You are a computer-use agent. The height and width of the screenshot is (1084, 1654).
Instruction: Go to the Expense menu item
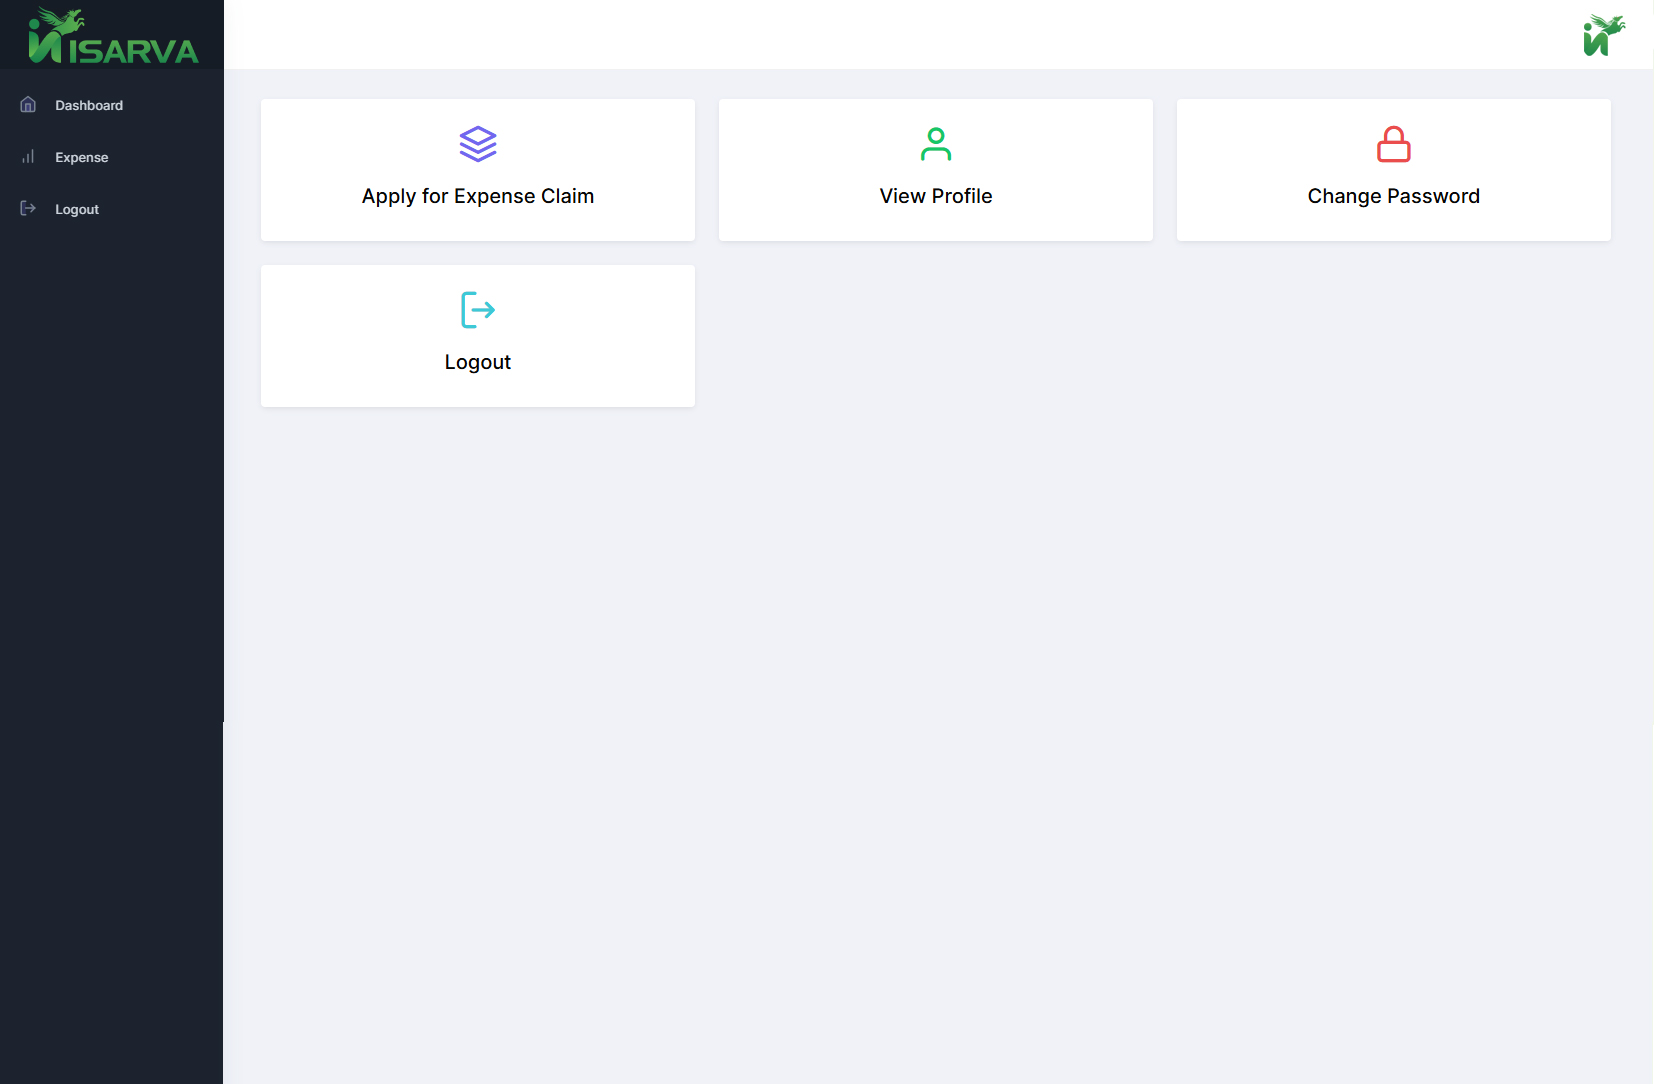82,157
